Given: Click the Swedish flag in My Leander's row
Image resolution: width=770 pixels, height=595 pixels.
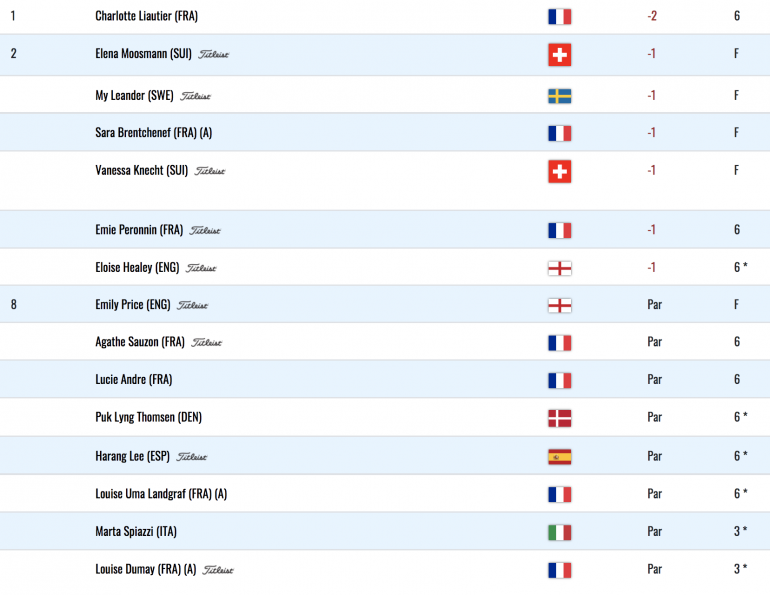Looking at the screenshot, I should pos(559,96).
